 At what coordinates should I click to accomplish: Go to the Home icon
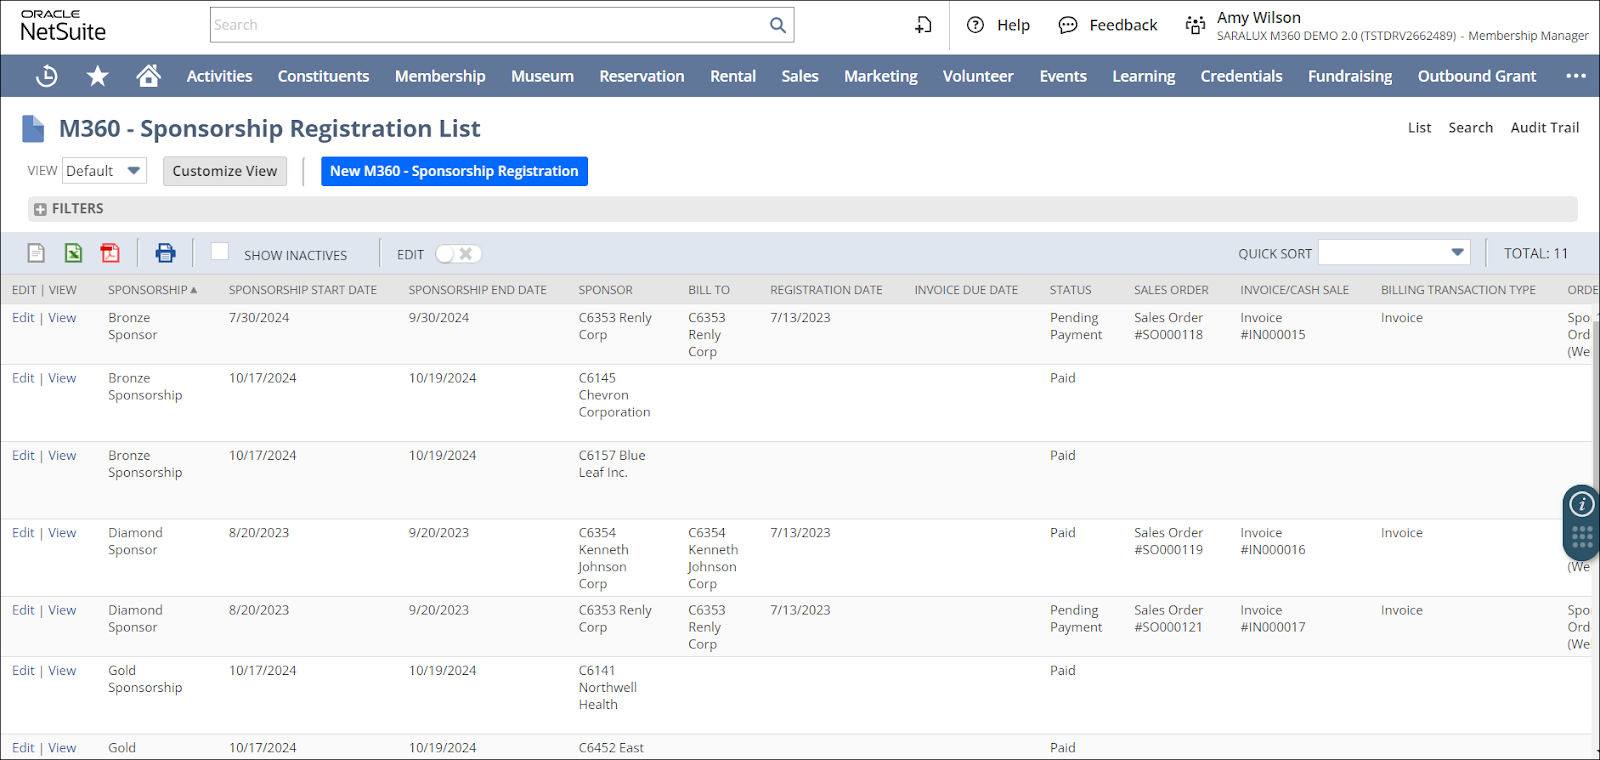coord(149,76)
